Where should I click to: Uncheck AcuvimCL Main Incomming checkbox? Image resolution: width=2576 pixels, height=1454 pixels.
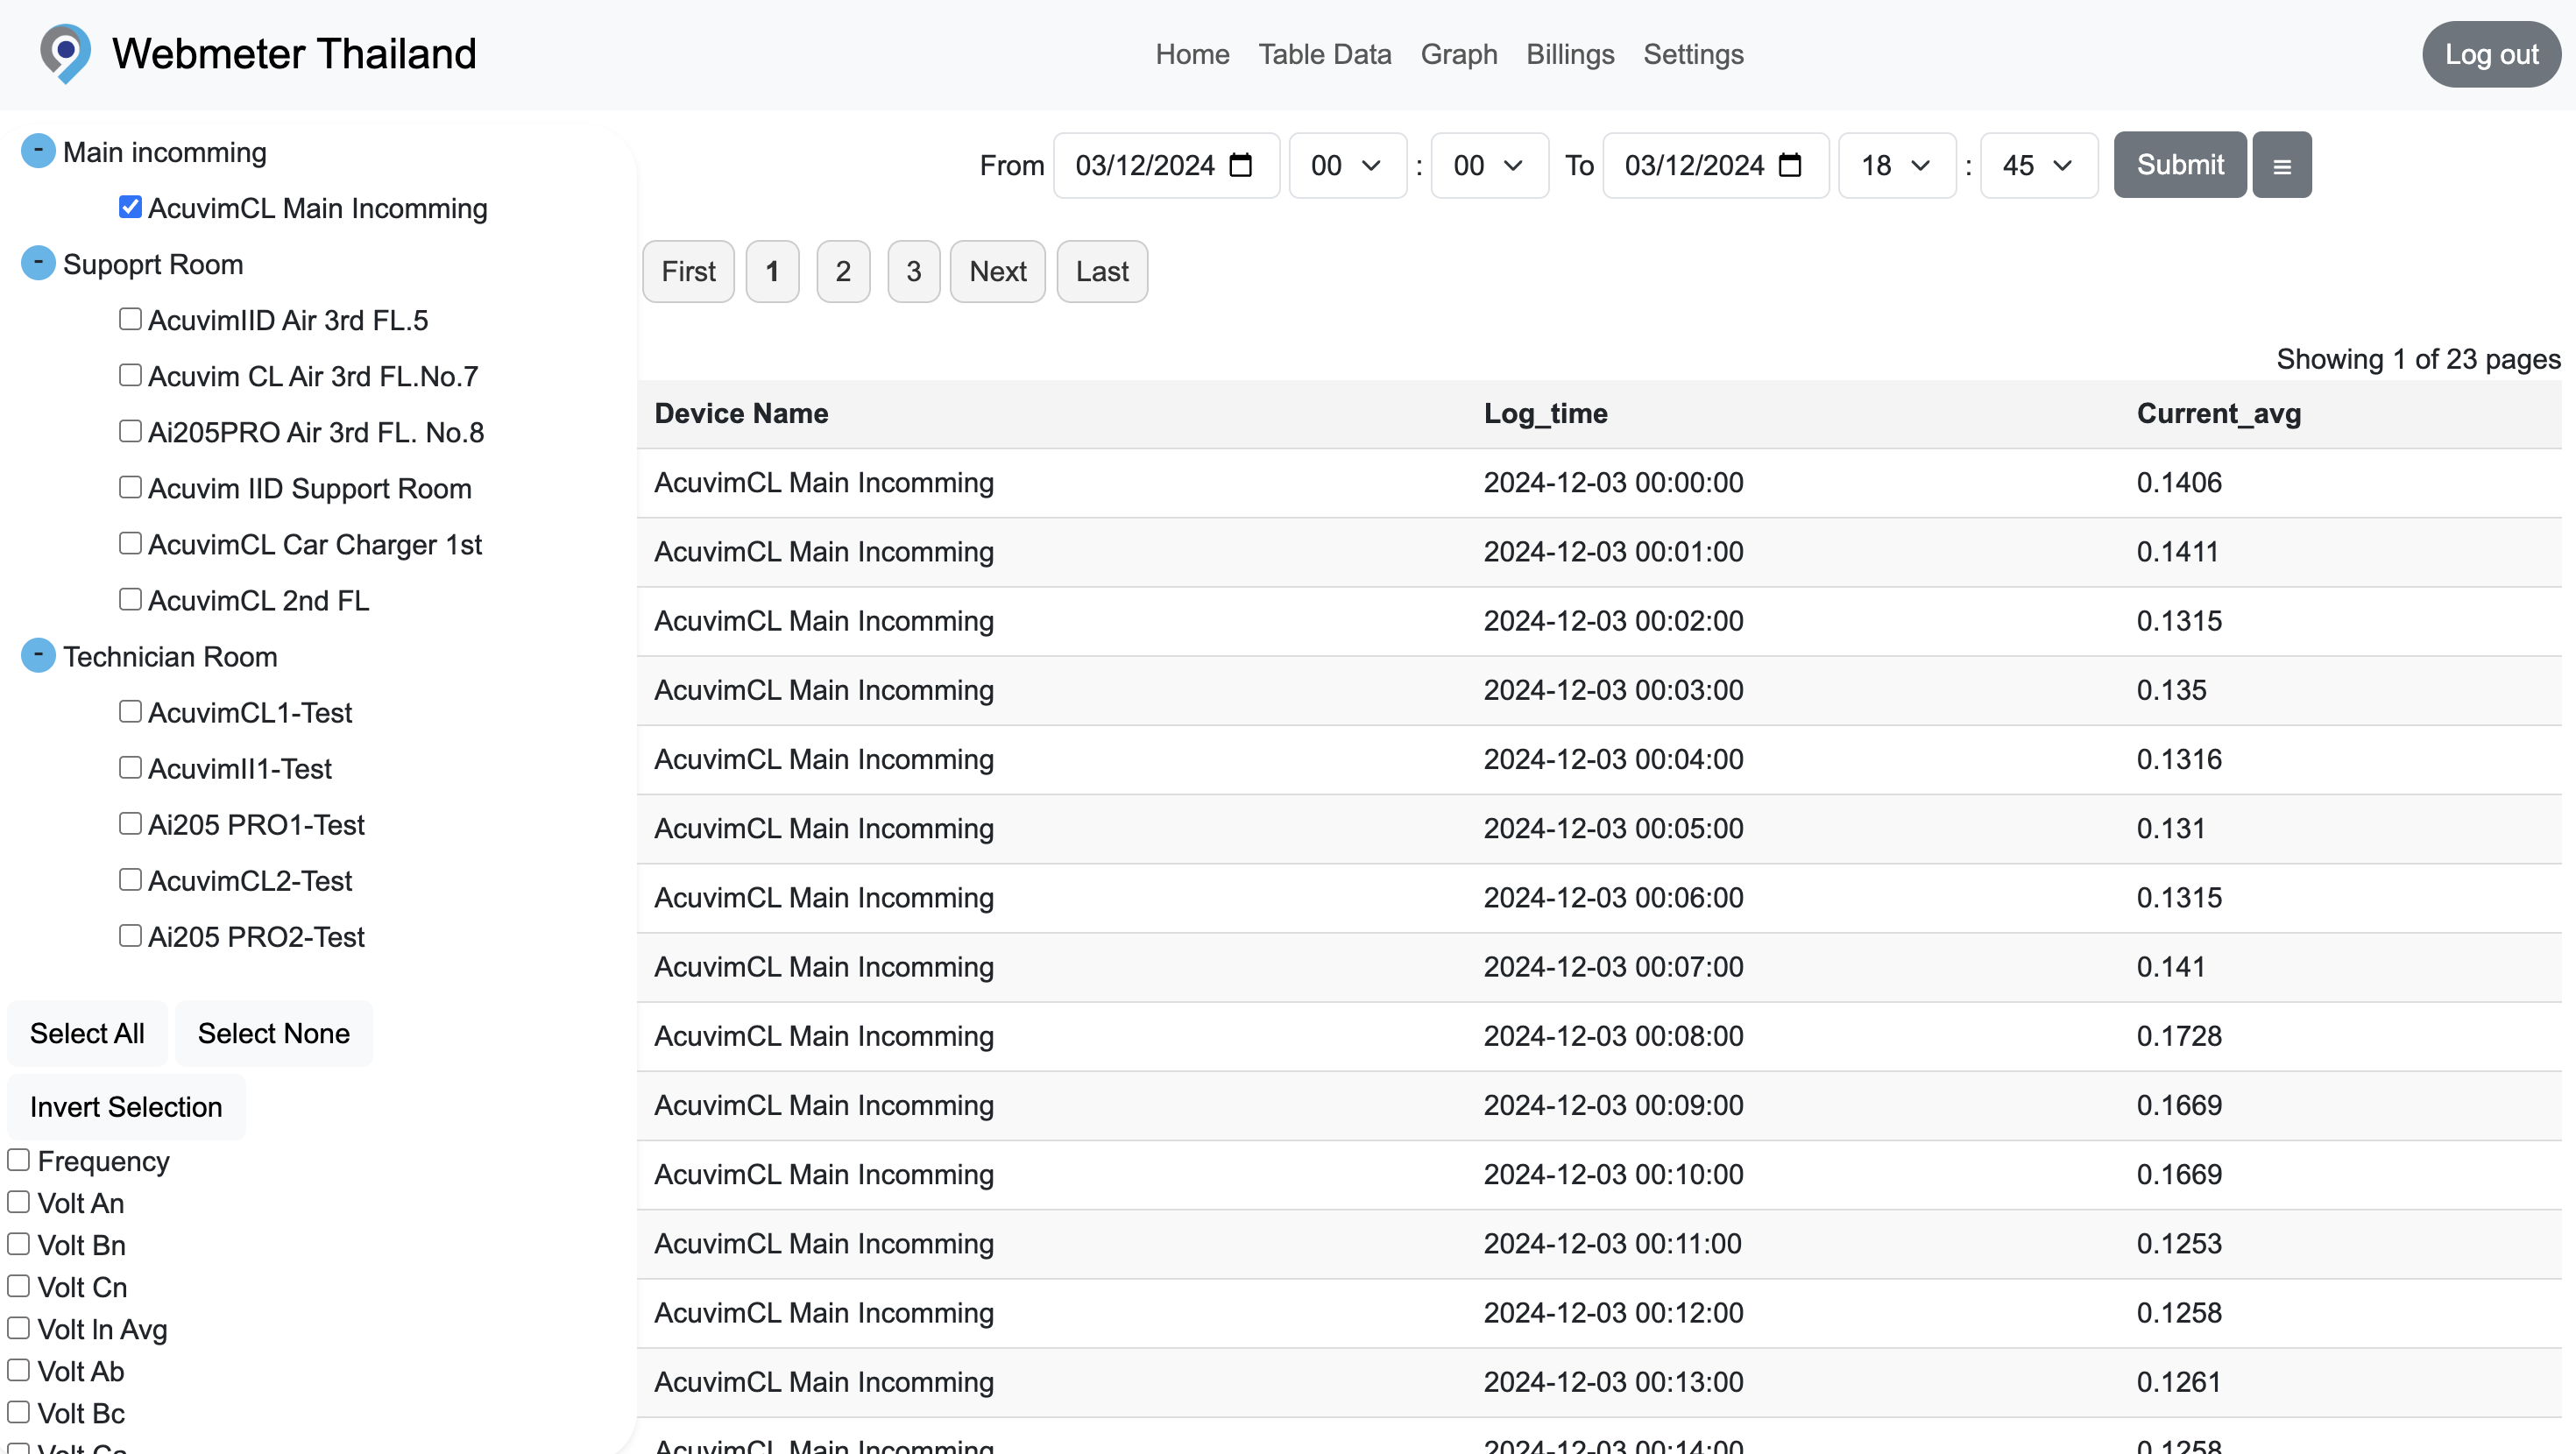click(x=130, y=207)
